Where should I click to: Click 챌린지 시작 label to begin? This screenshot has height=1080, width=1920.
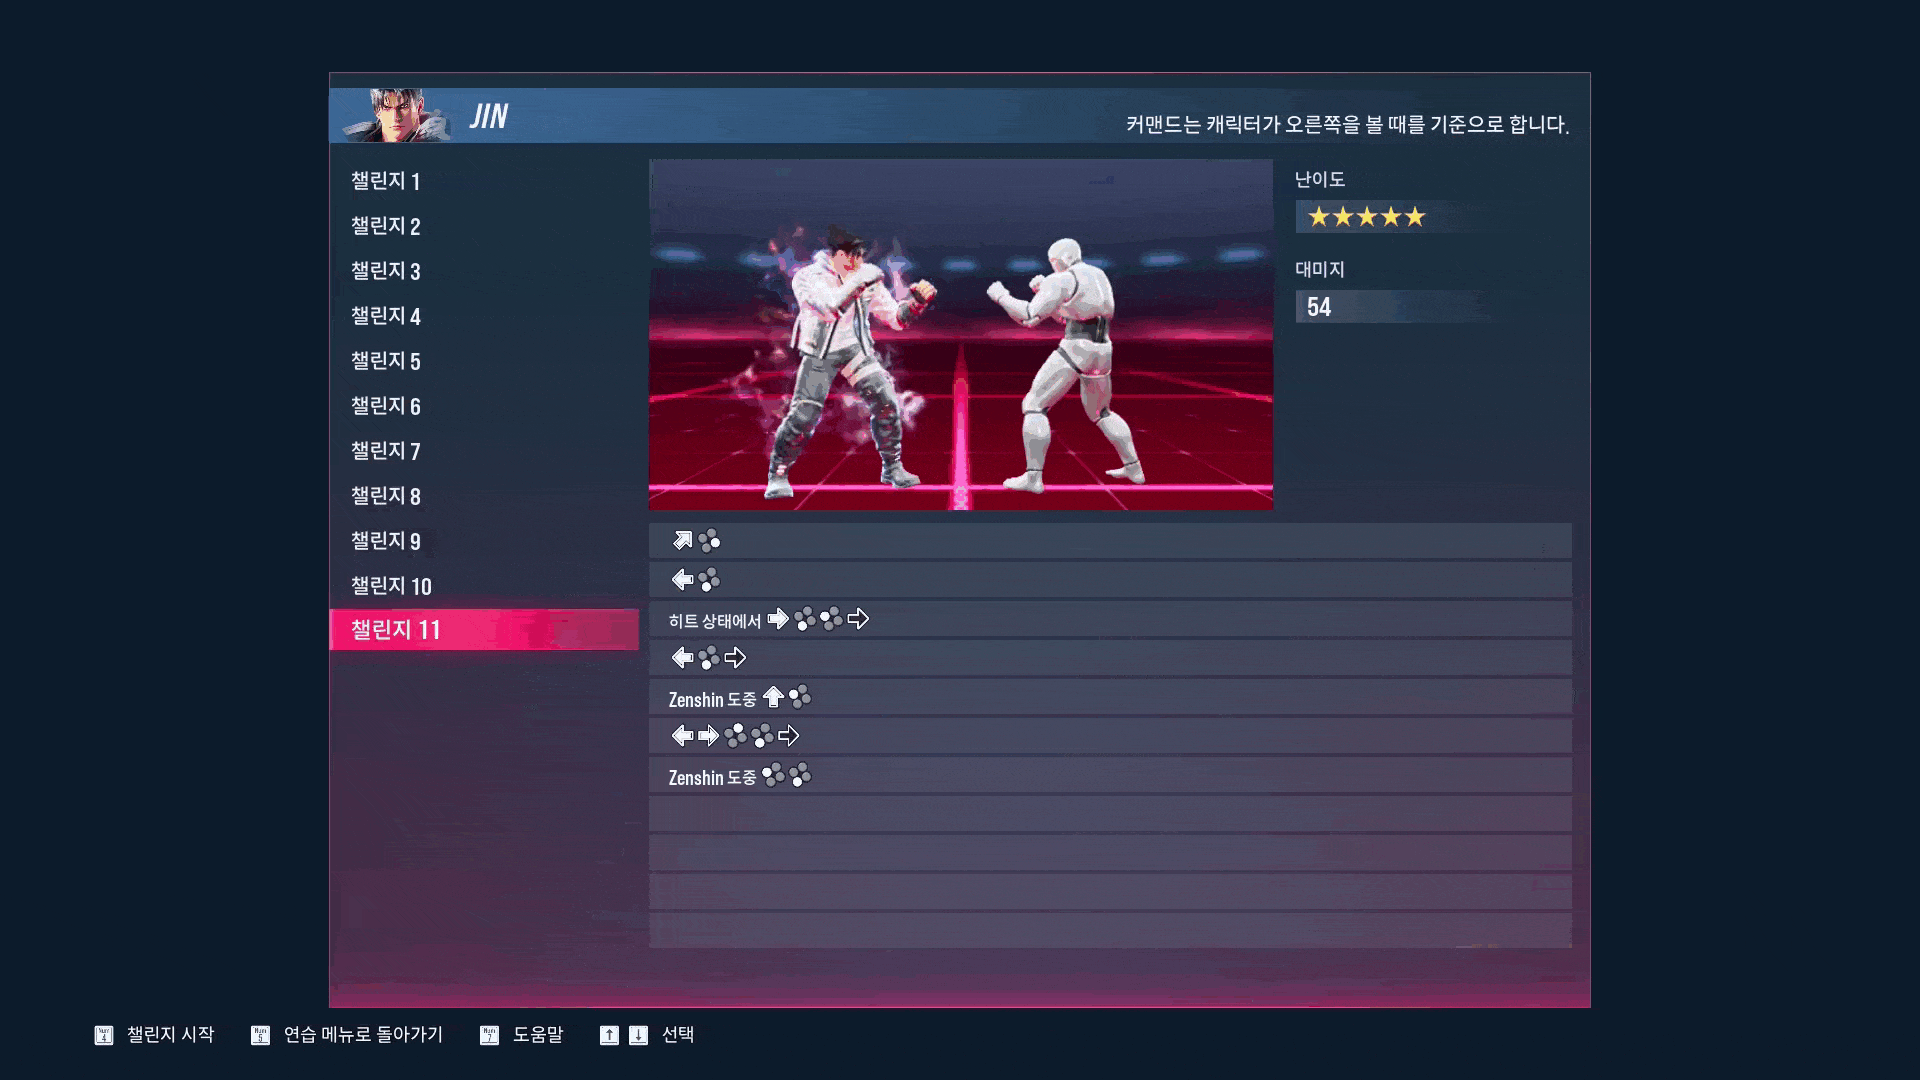tap(170, 1035)
